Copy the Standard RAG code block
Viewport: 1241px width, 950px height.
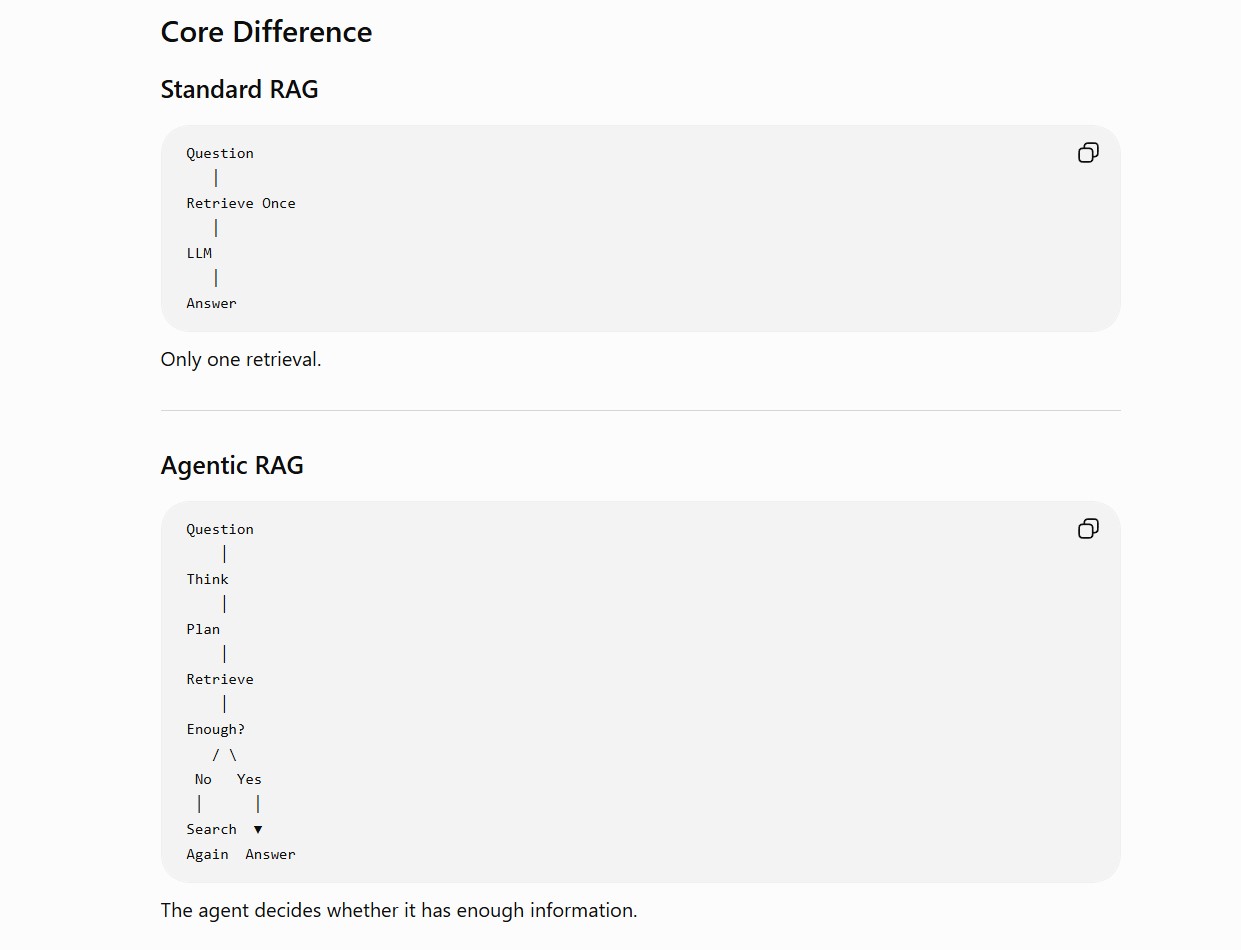pos(1088,153)
